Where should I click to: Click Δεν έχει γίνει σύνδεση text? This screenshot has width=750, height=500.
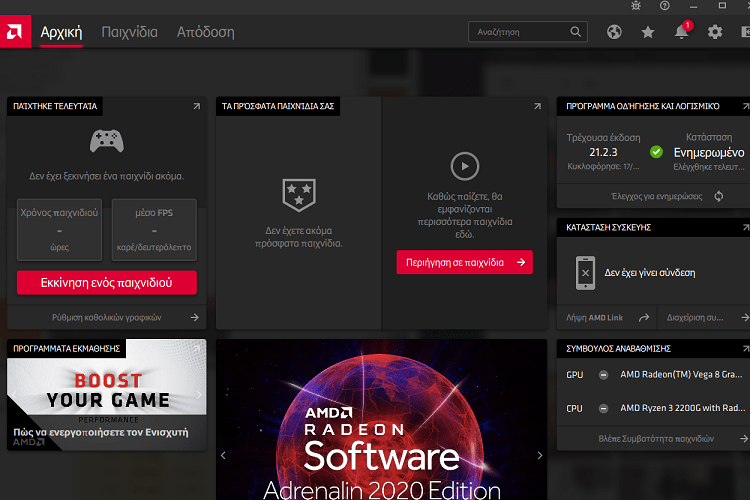(650, 273)
